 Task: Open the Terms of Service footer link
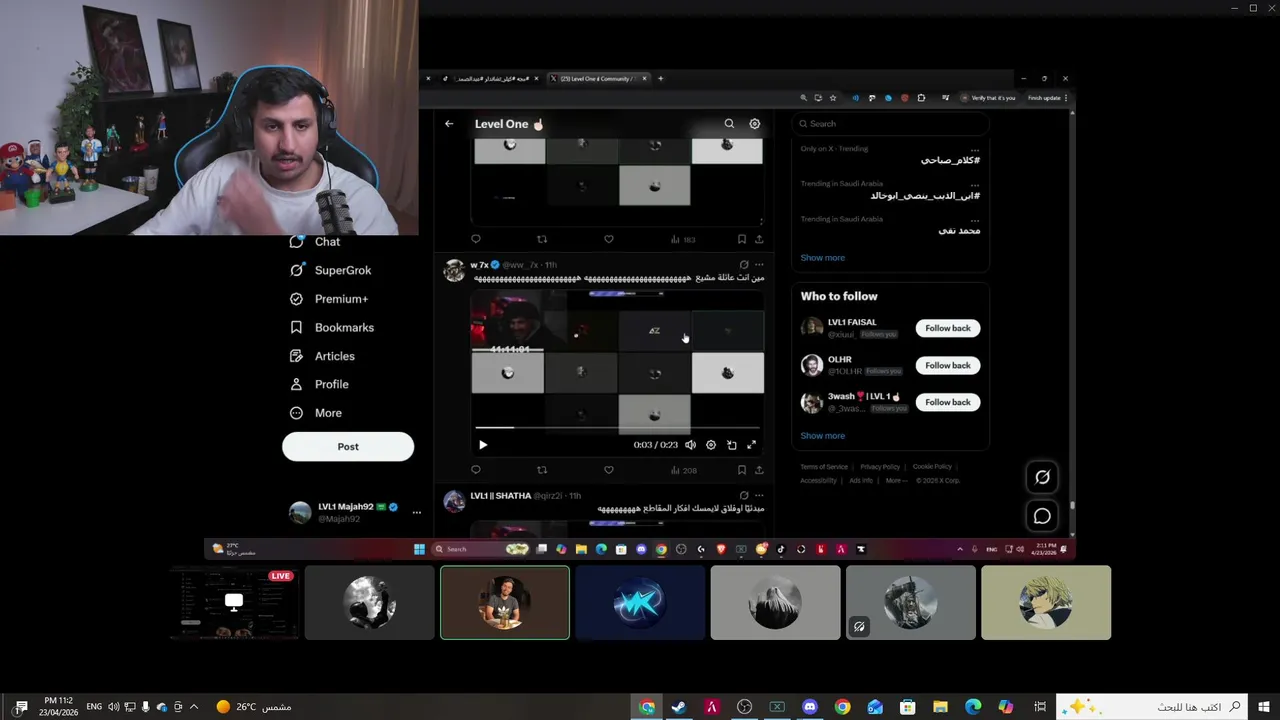(824, 467)
